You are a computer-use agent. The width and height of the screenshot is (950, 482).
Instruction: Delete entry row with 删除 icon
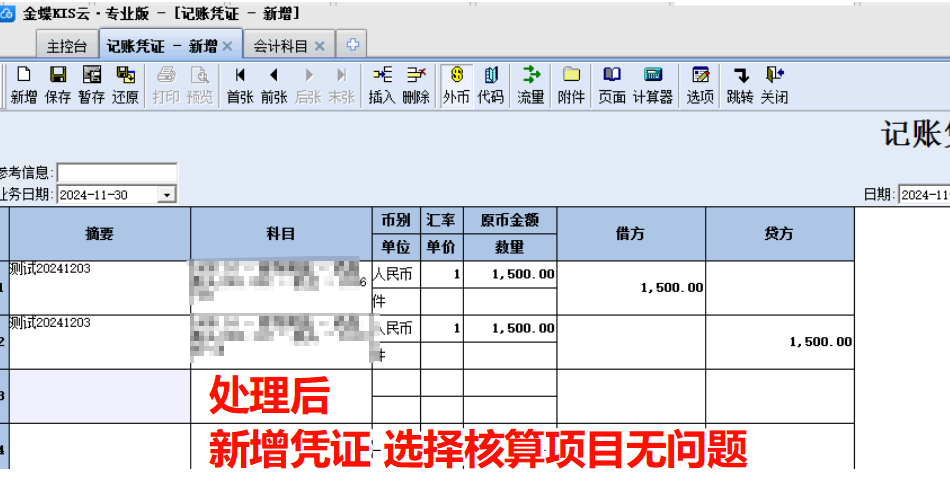[x=416, y=85]
